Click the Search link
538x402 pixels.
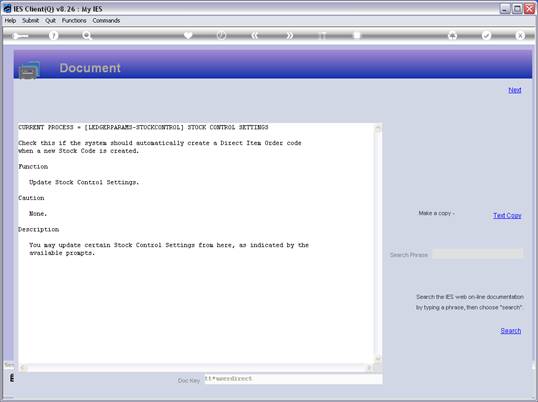[511, 331]
